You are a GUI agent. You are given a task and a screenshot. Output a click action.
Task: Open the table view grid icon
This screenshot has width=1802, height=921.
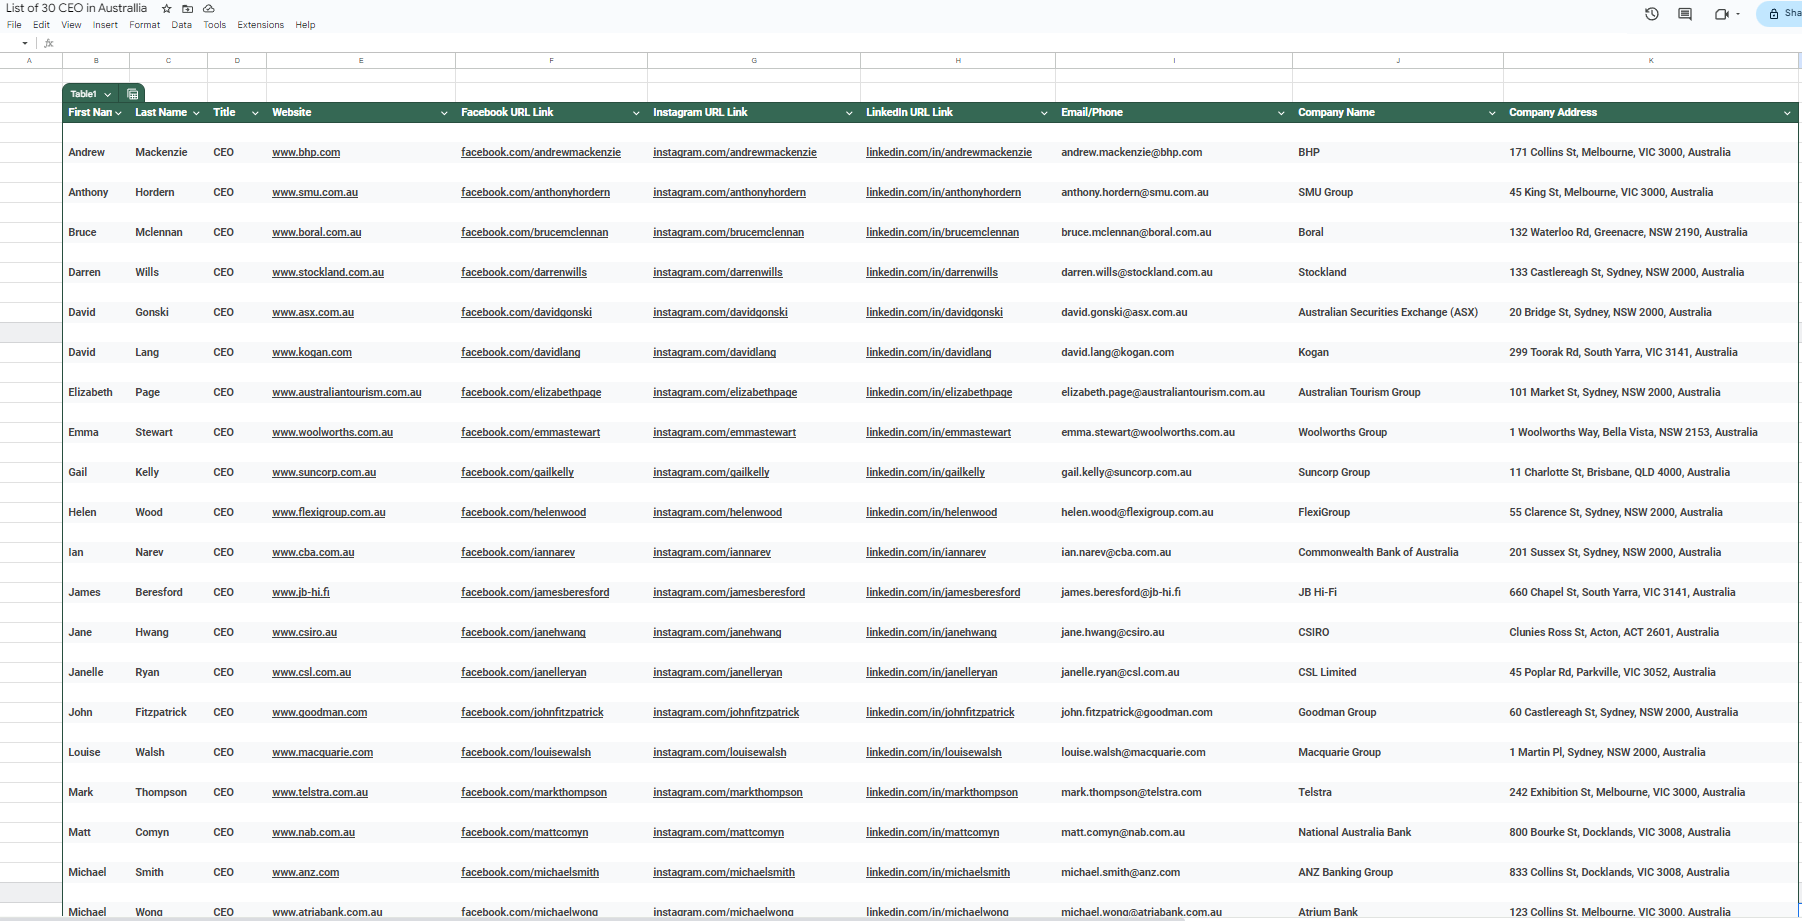(x=132, y=94)
